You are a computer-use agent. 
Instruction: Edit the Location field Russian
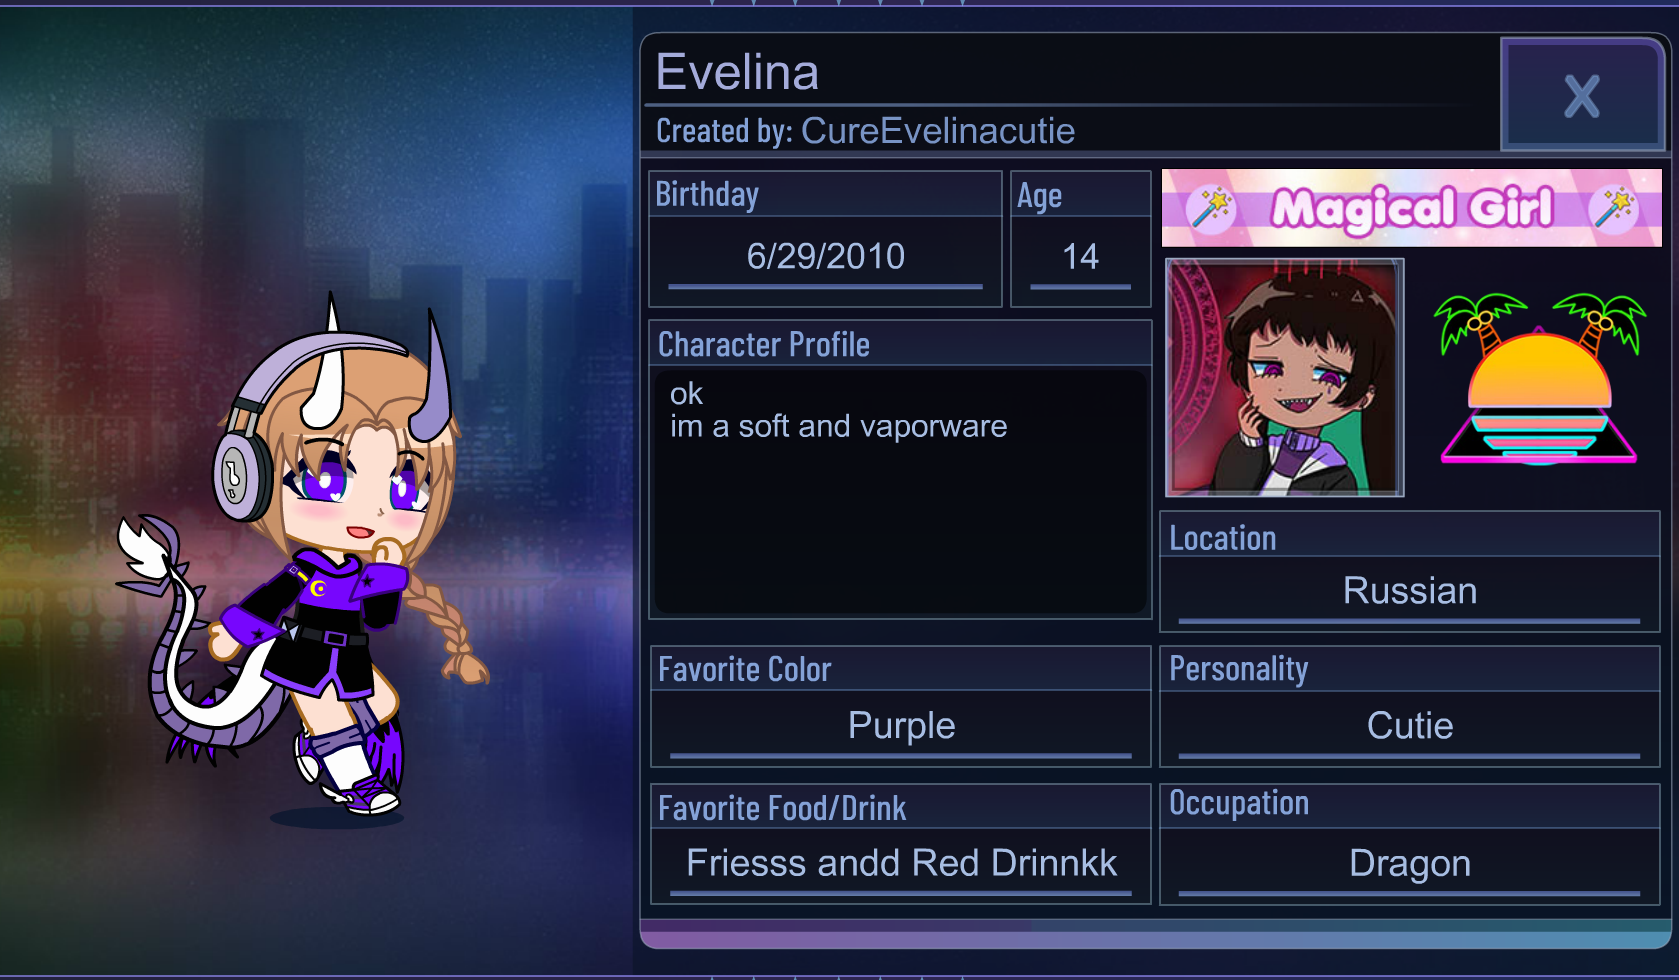point(1410,592)
